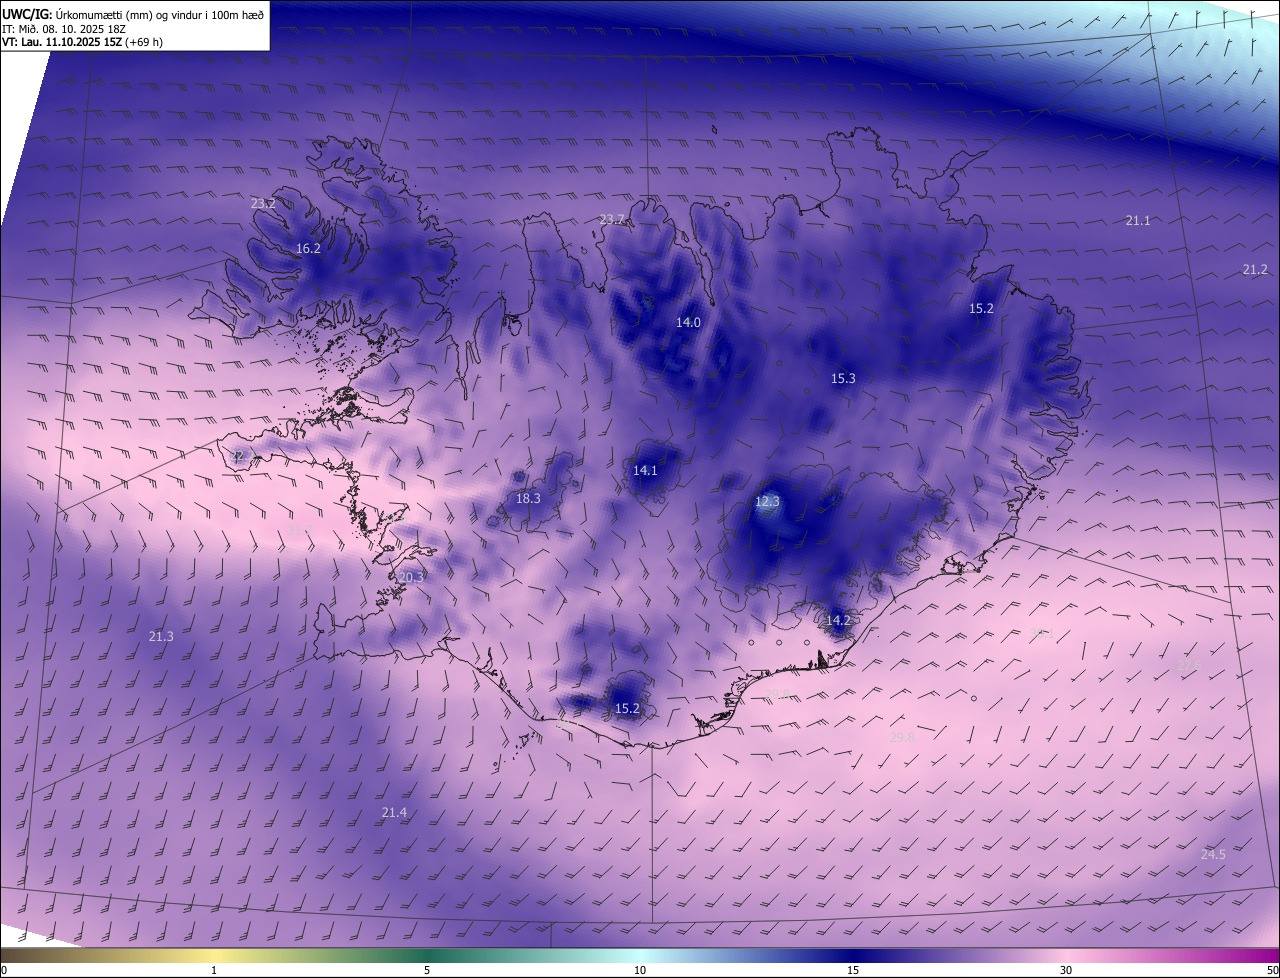The height and width of the screenshot is (978, 1280).
Task: Click the '1' tick on the color scale
Action: tap(214, 970)
